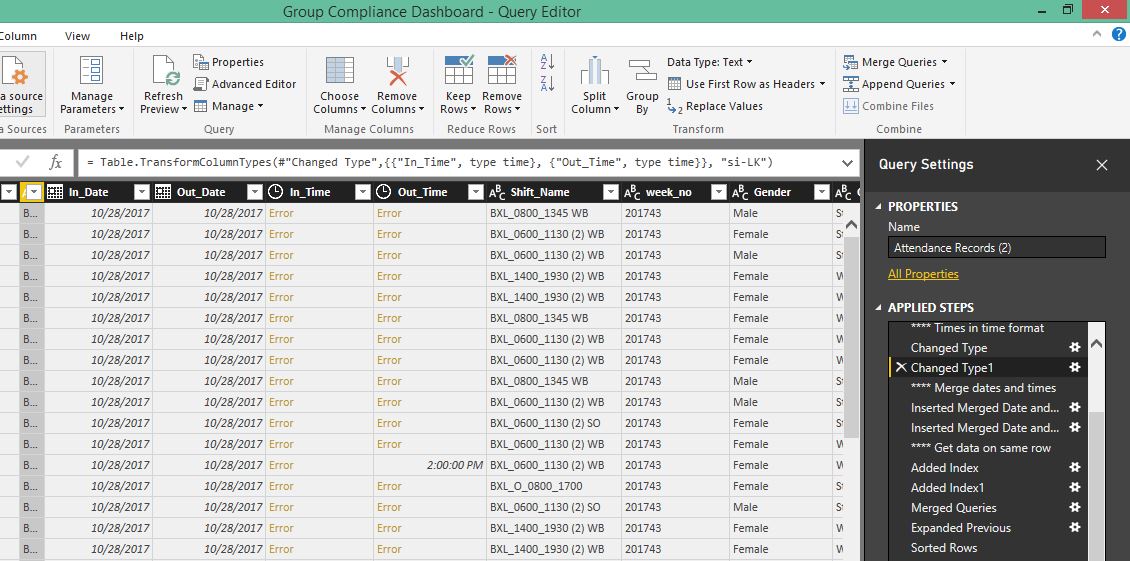
Task: Click Replace Values
Action: (x=715, y=106)
